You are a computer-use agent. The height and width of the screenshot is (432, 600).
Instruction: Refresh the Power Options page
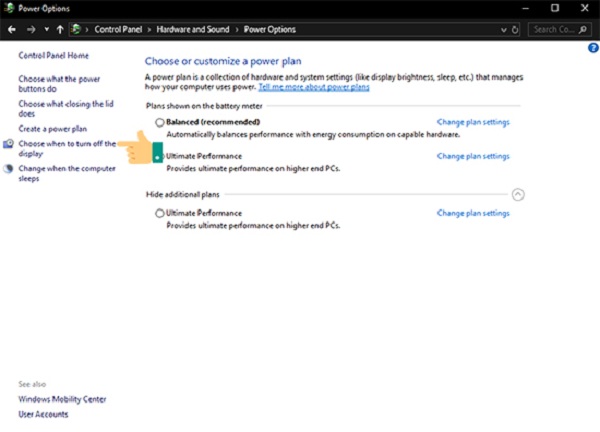(515, 29)
